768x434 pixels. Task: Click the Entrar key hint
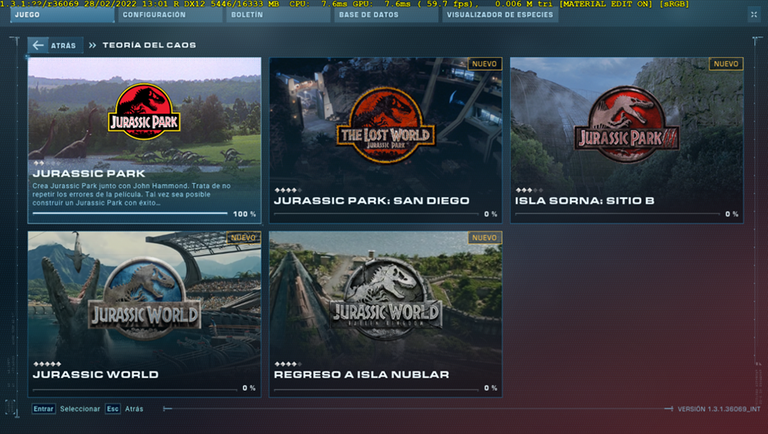pyautogui.click(x=44, y=409)
